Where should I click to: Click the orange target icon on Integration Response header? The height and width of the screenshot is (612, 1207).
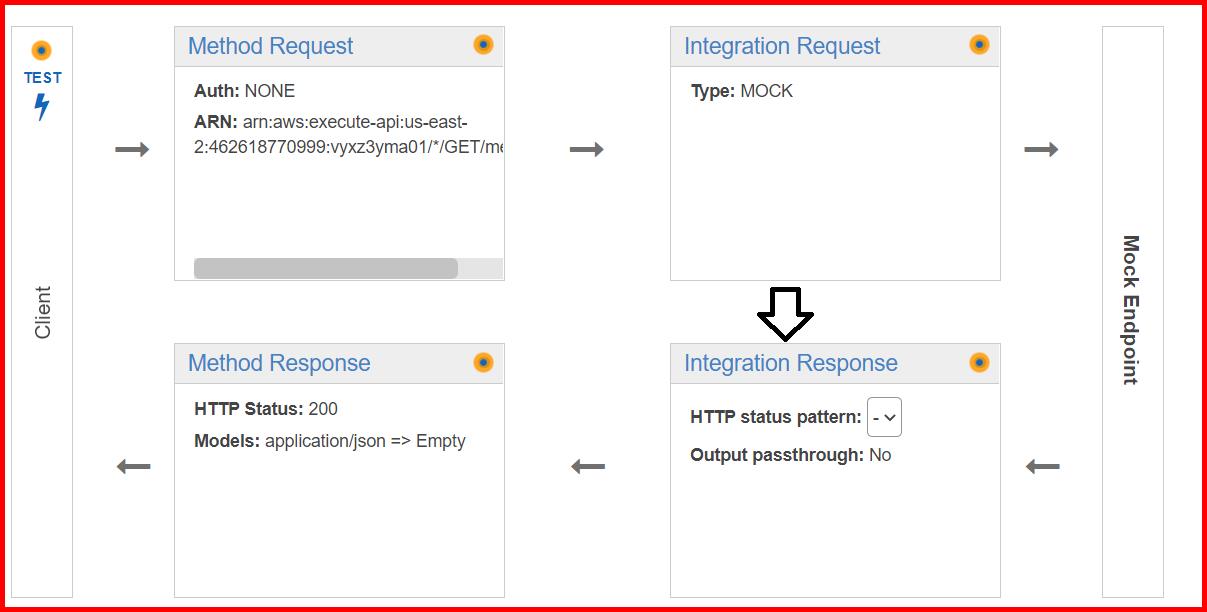pyautogui.click(x=980, y=362)
